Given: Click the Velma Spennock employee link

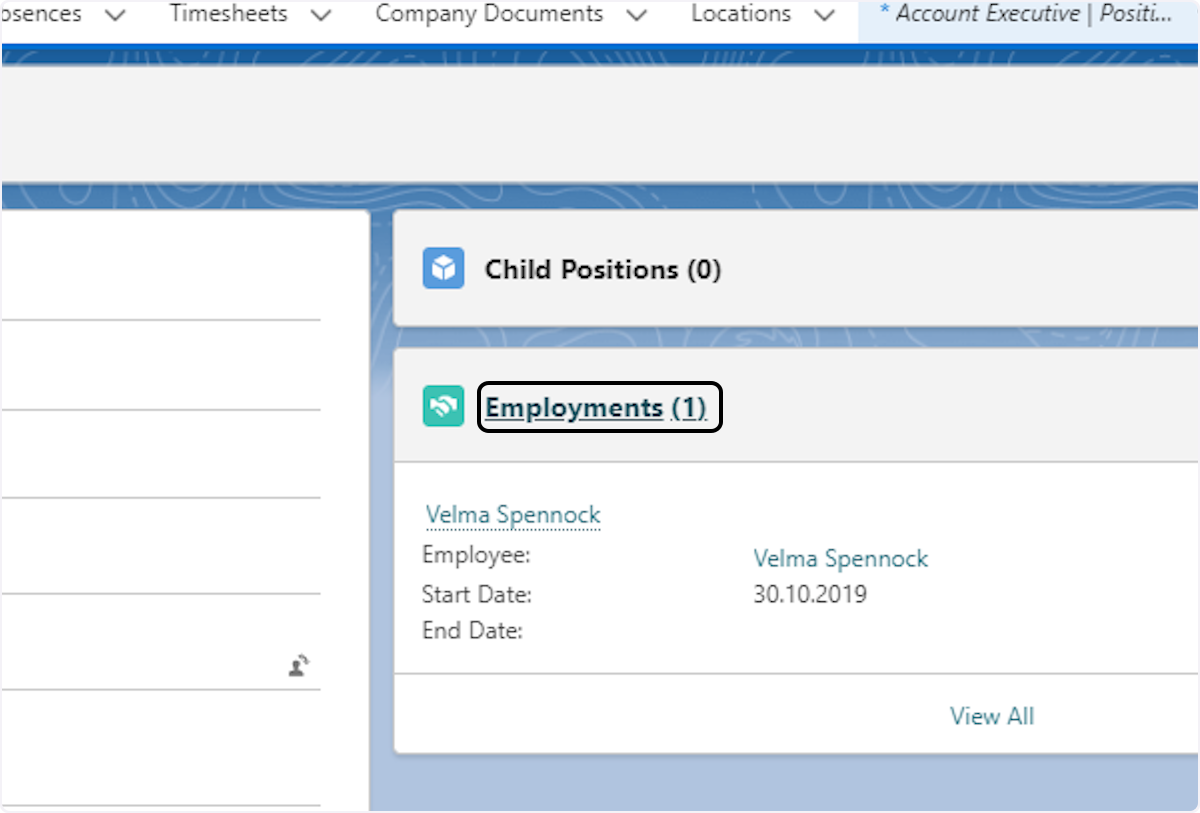Looking at the screenshot, I should click(840, 558).
